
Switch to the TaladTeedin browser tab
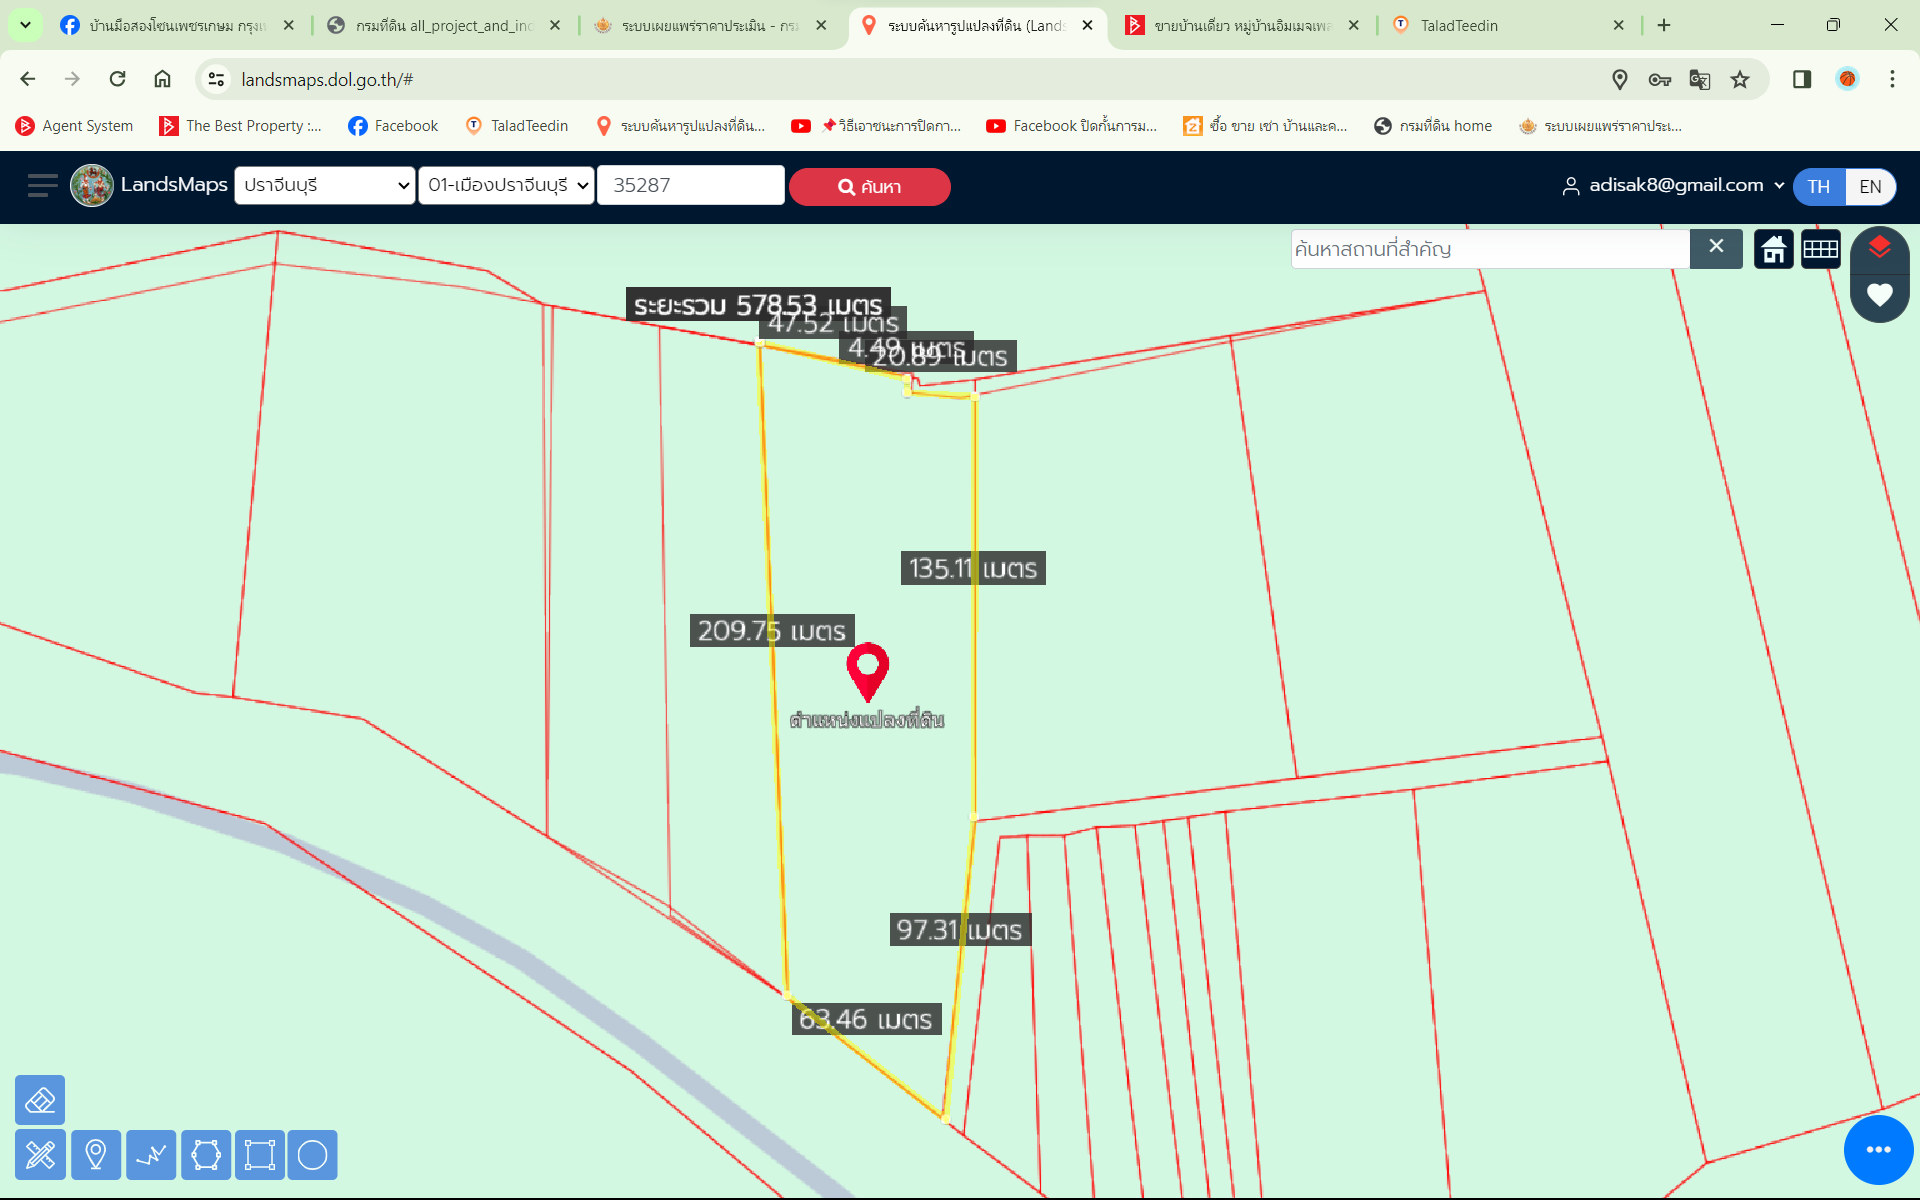(x=1508, y=25)
